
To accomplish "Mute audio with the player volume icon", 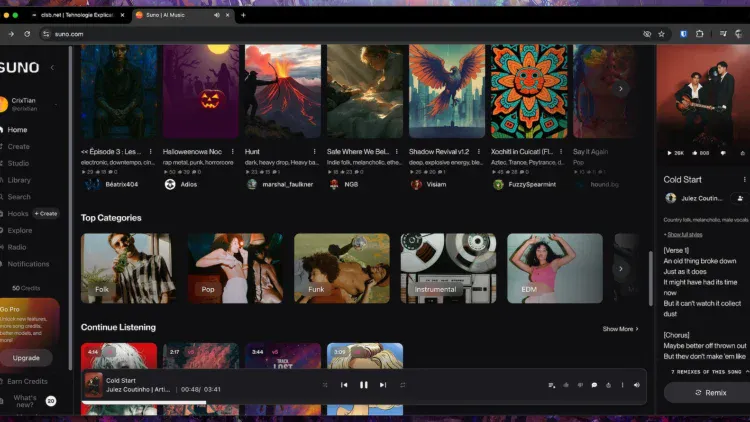I will [x=637, y=384].
